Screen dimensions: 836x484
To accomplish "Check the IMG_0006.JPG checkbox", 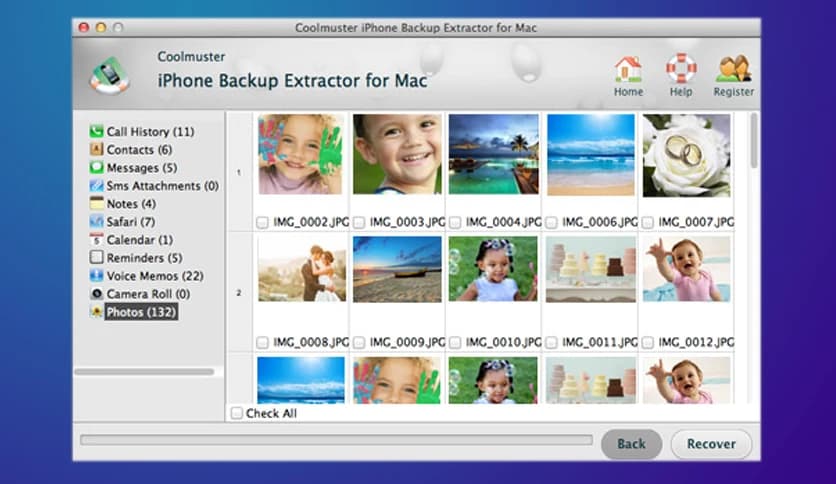I will (x=552, y=222).
